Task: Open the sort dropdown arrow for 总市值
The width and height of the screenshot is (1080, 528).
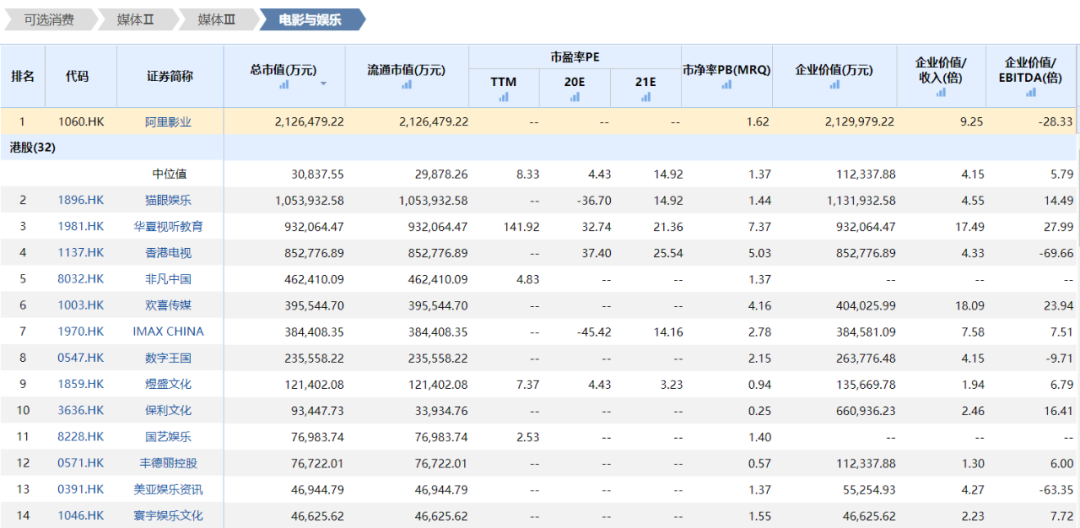Action: (x=323, y=85)
